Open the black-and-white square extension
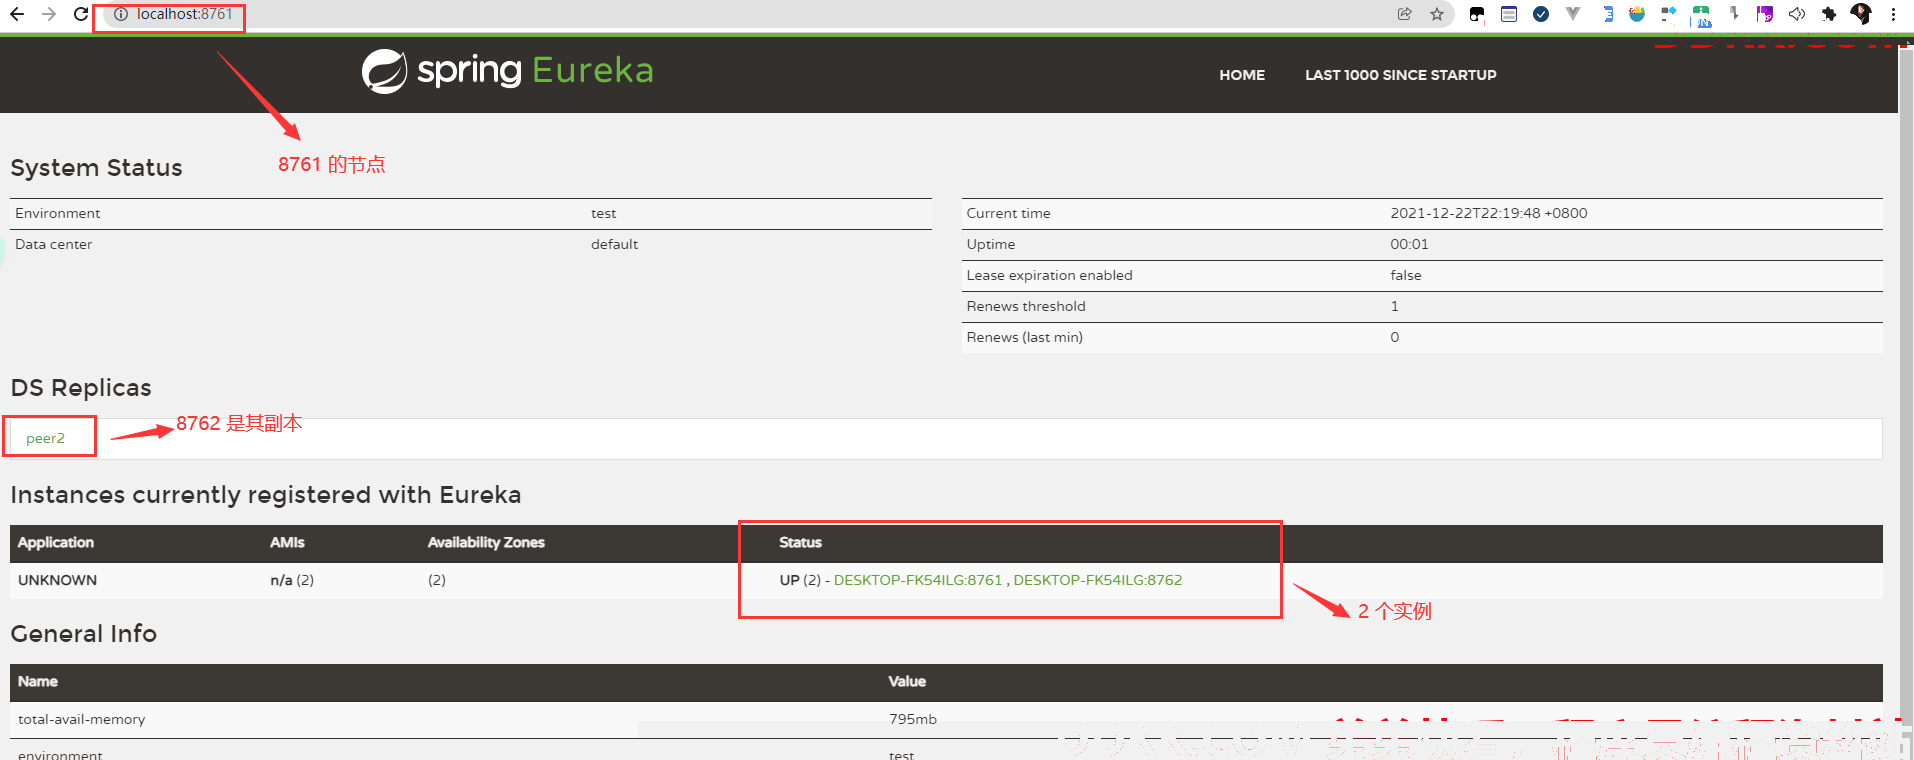1914x760 pixels. [1477, 14]
